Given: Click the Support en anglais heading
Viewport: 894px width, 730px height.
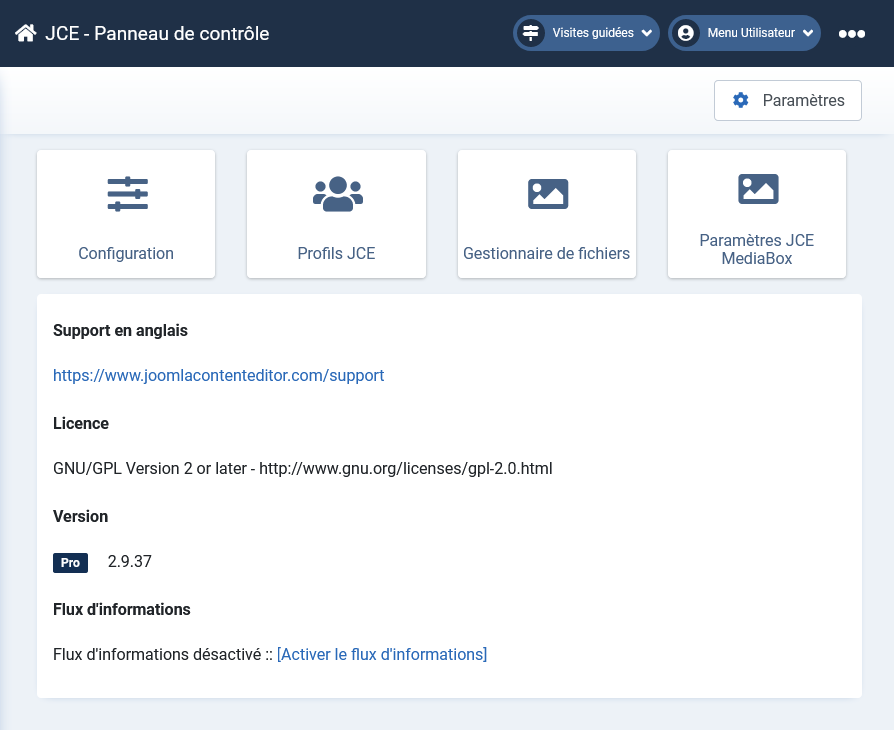Looking at the screenshot, I should (120, 331).
